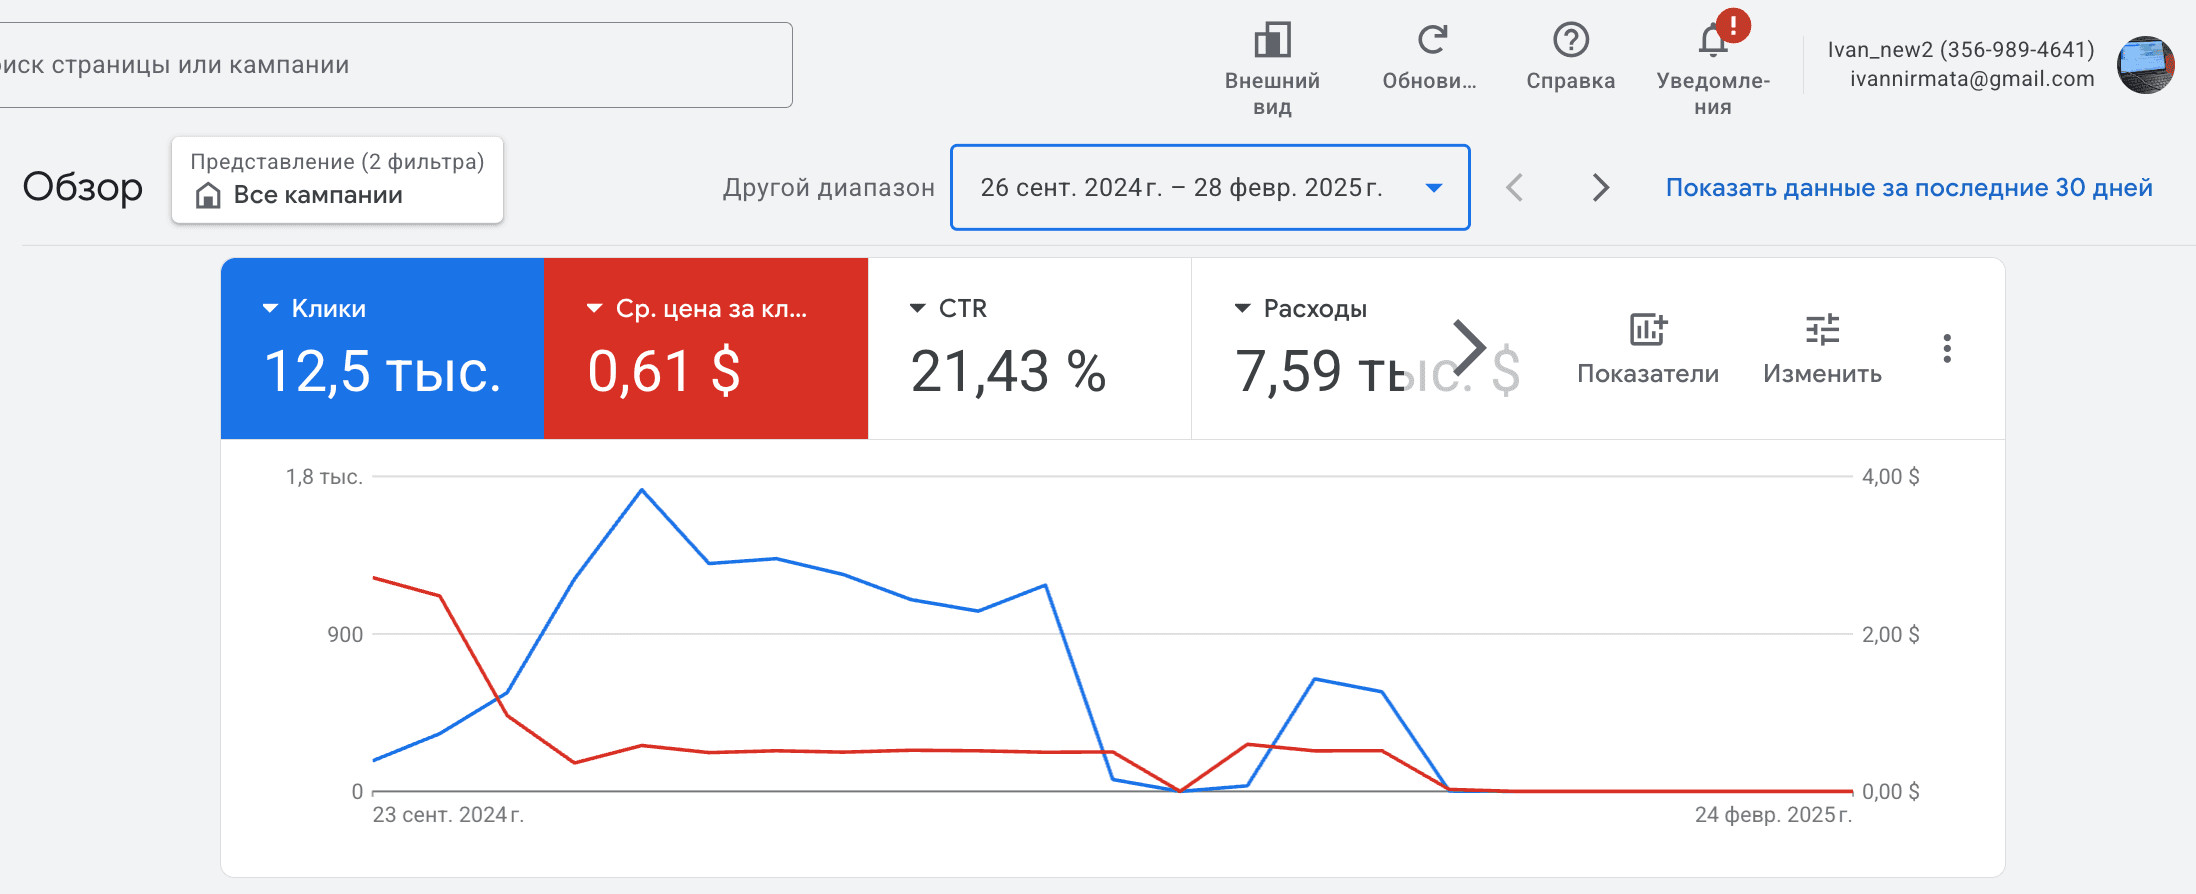Open the Внешний вид appearance icon
This screenshot has height=894, width=2196.
1272,40
